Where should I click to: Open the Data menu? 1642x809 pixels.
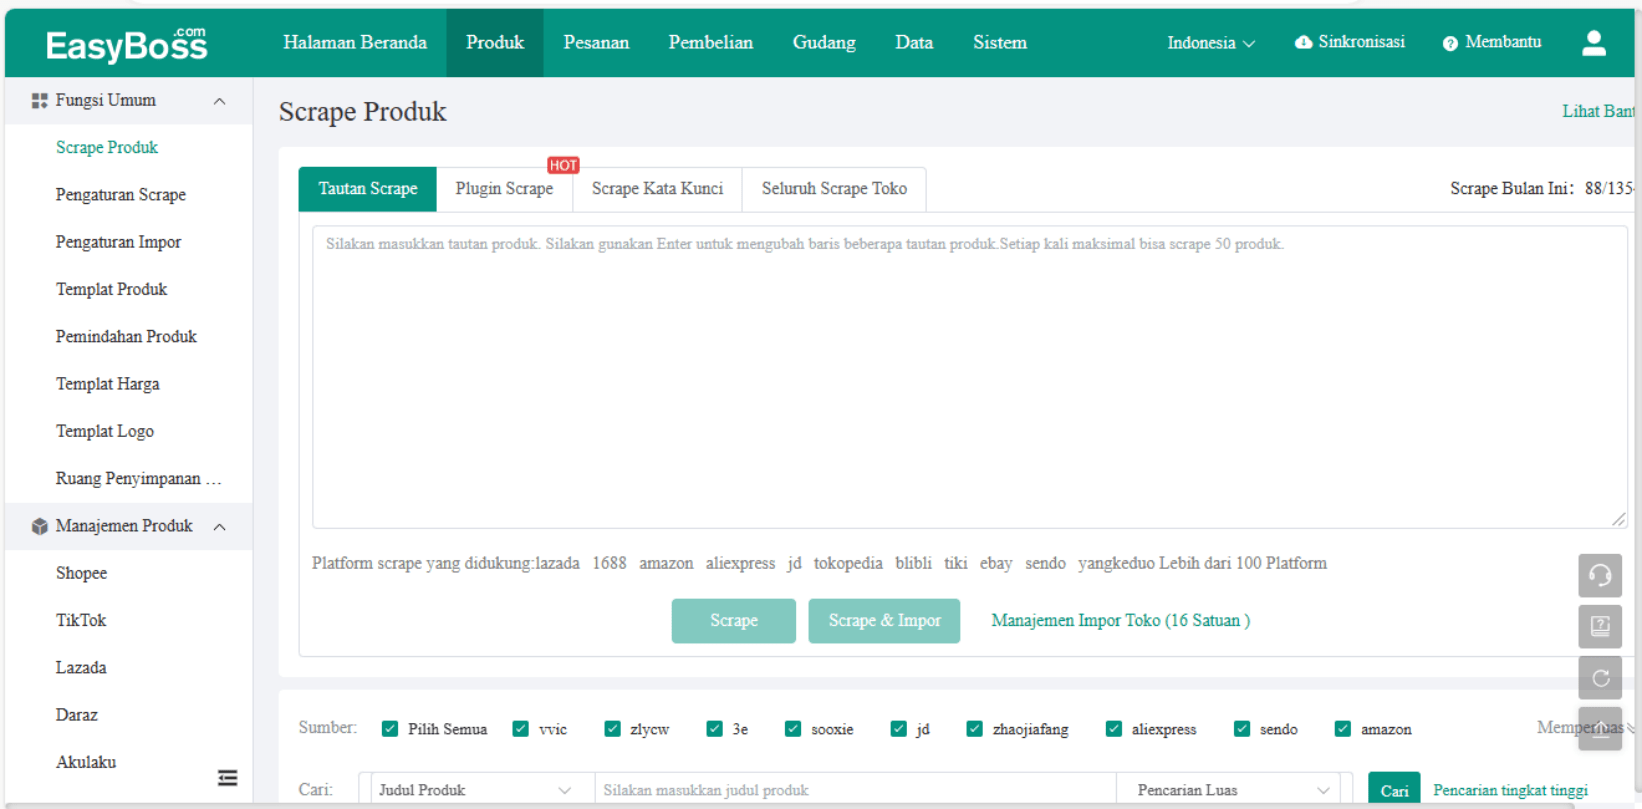click(914, 43)
